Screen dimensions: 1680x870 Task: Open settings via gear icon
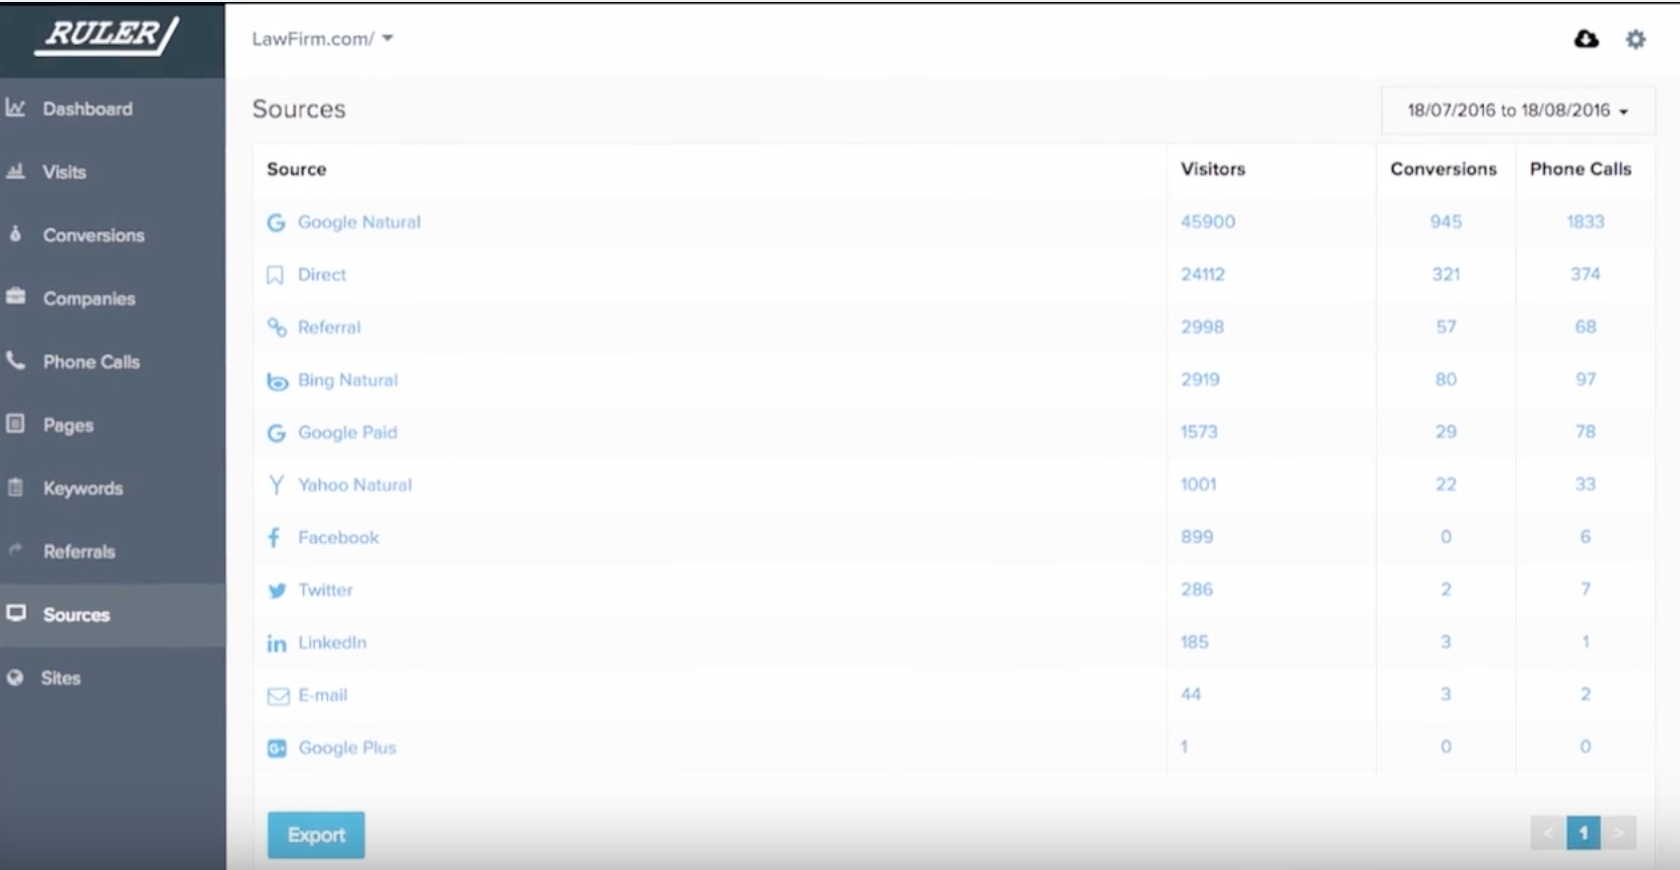pyautogui.click(x=1636, y=39)
